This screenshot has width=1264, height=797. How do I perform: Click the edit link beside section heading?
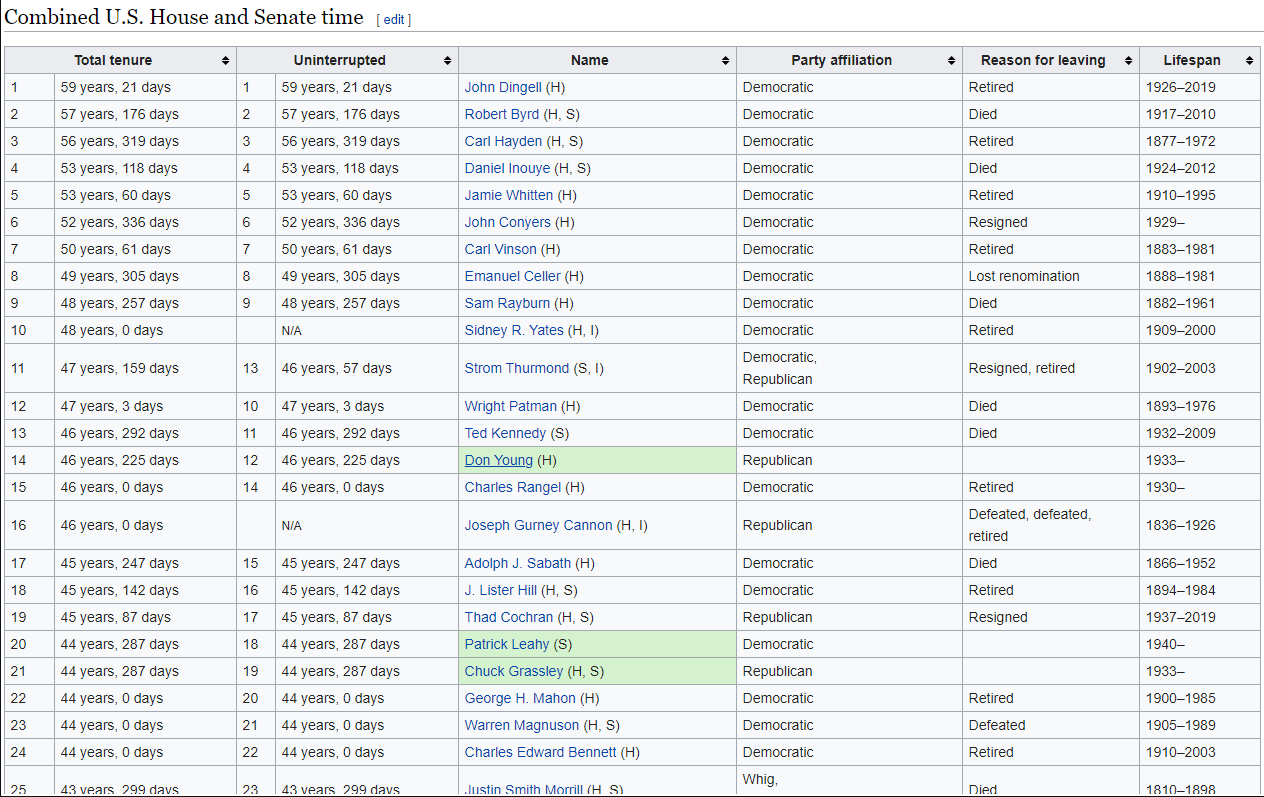coord(394,20)
